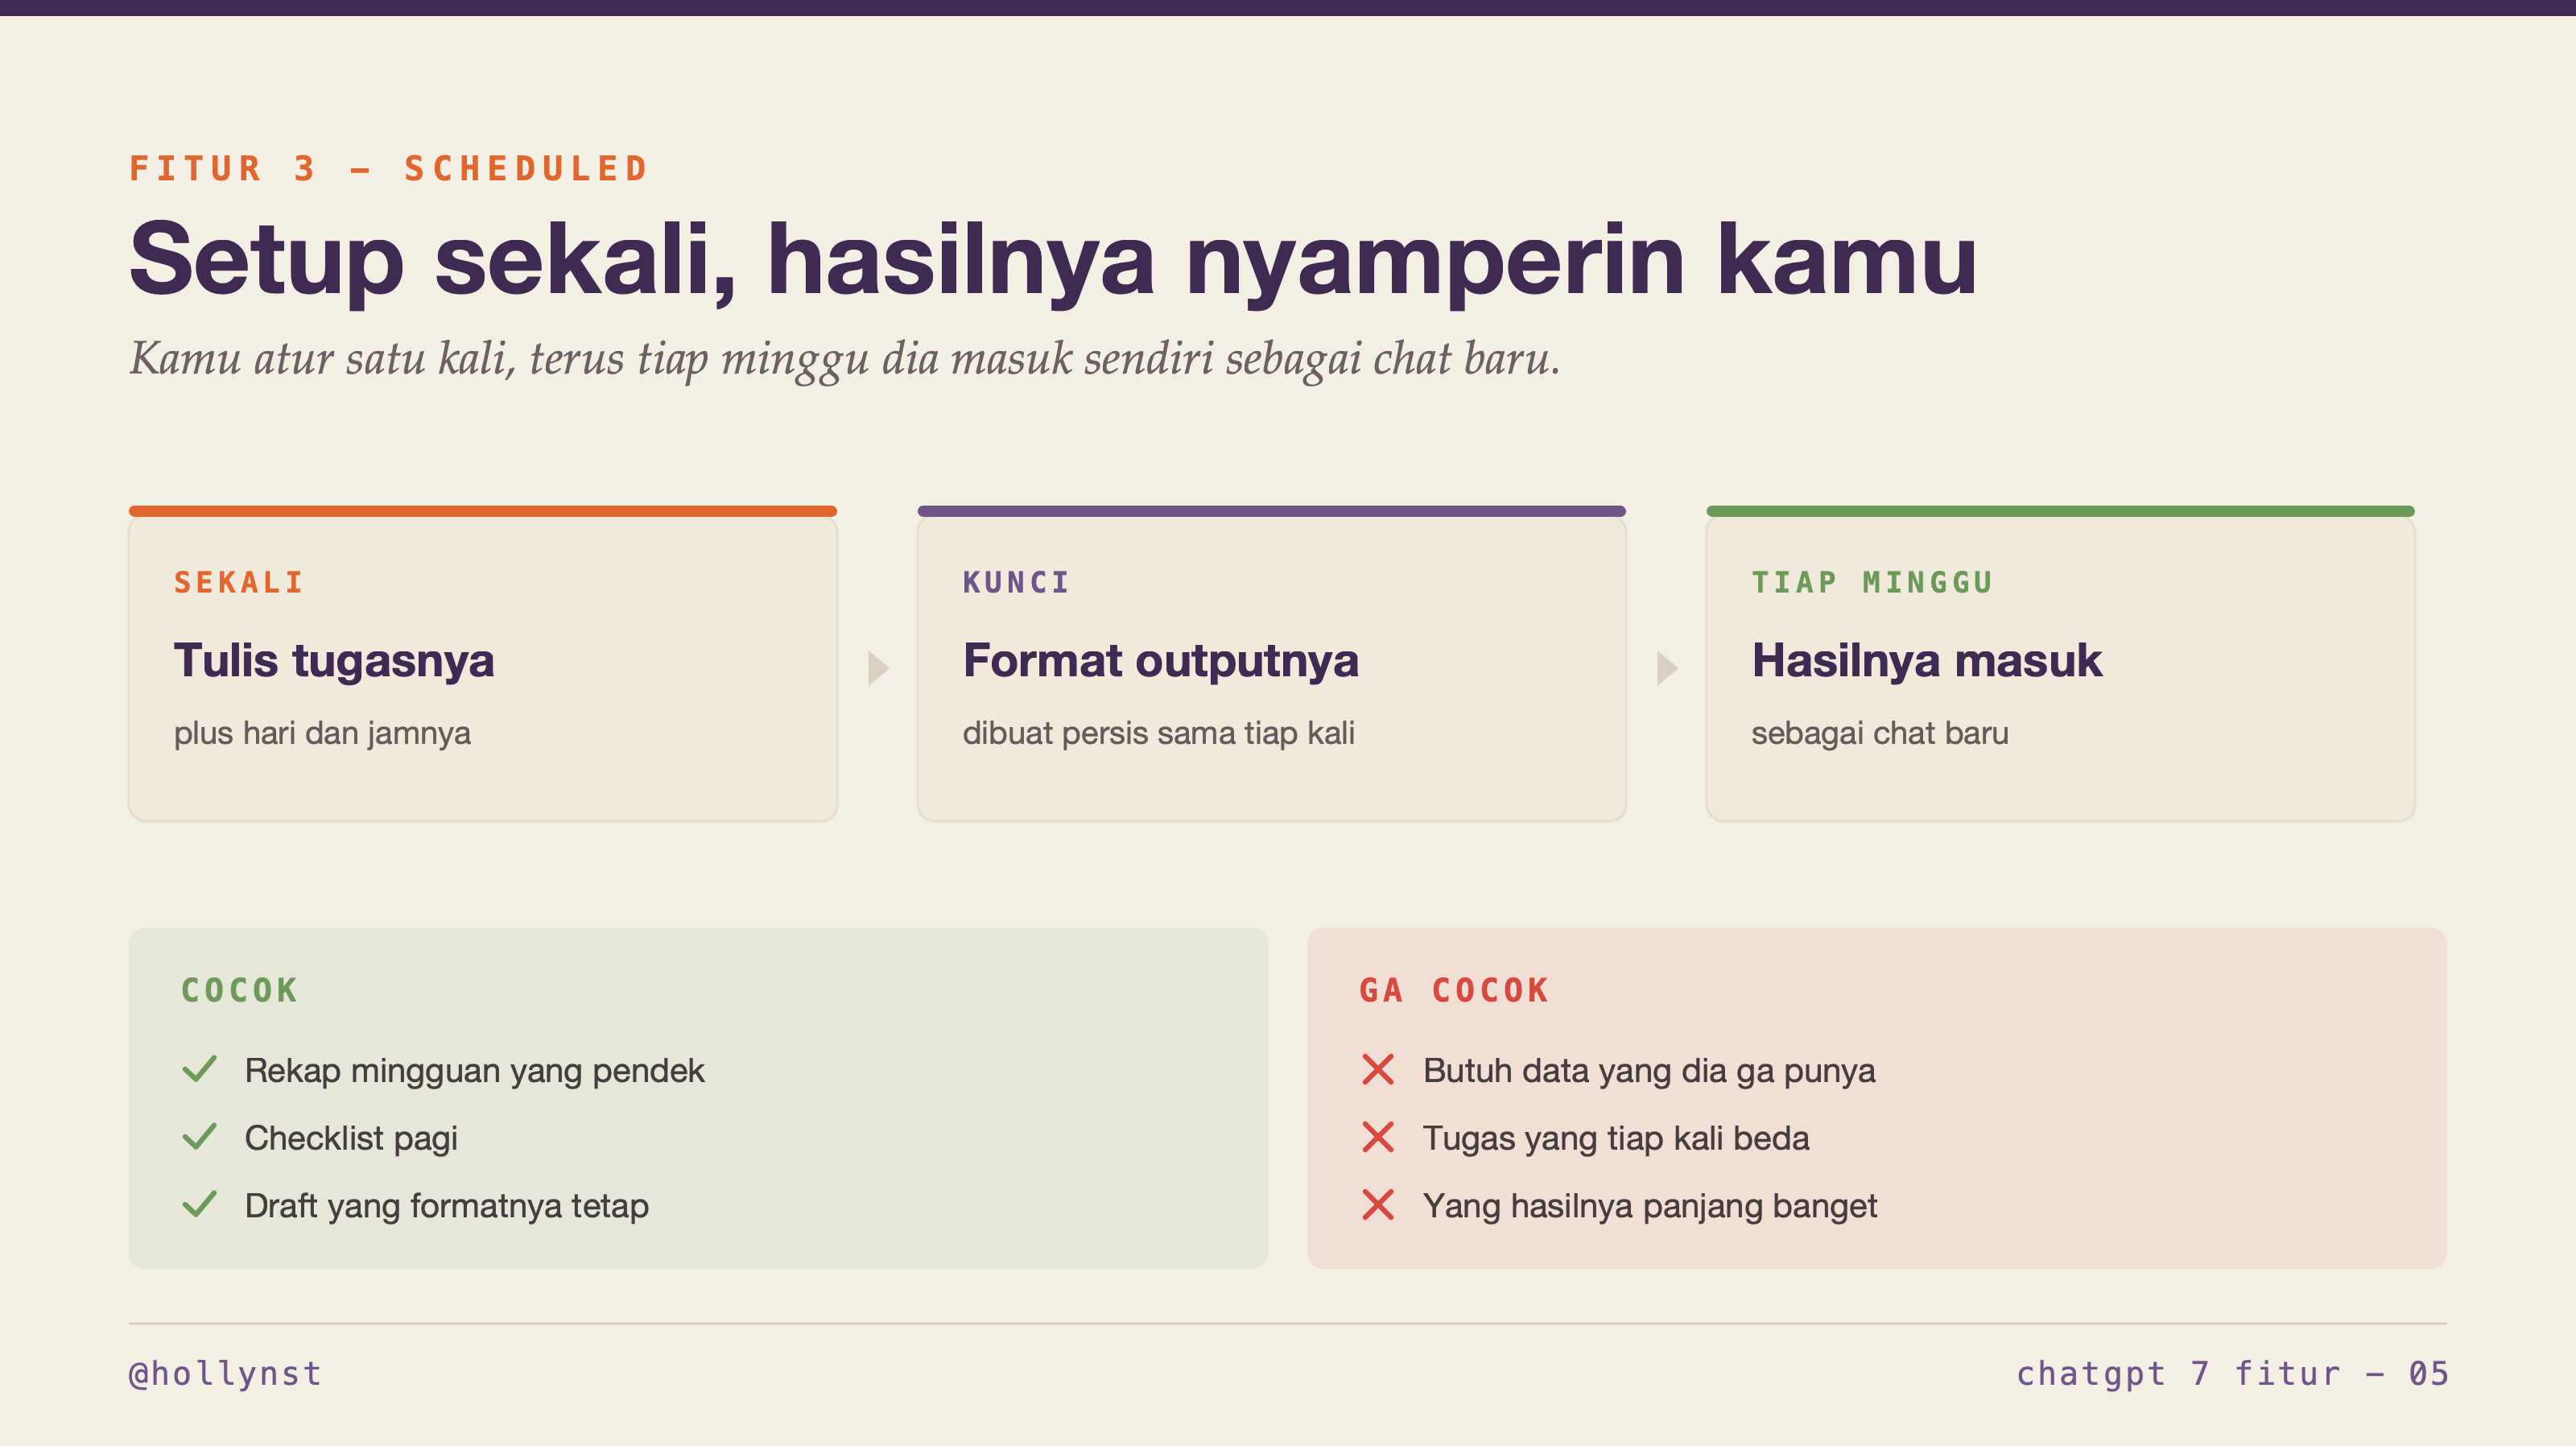Click the card text sebagai chat baru

coord(1880,733)
